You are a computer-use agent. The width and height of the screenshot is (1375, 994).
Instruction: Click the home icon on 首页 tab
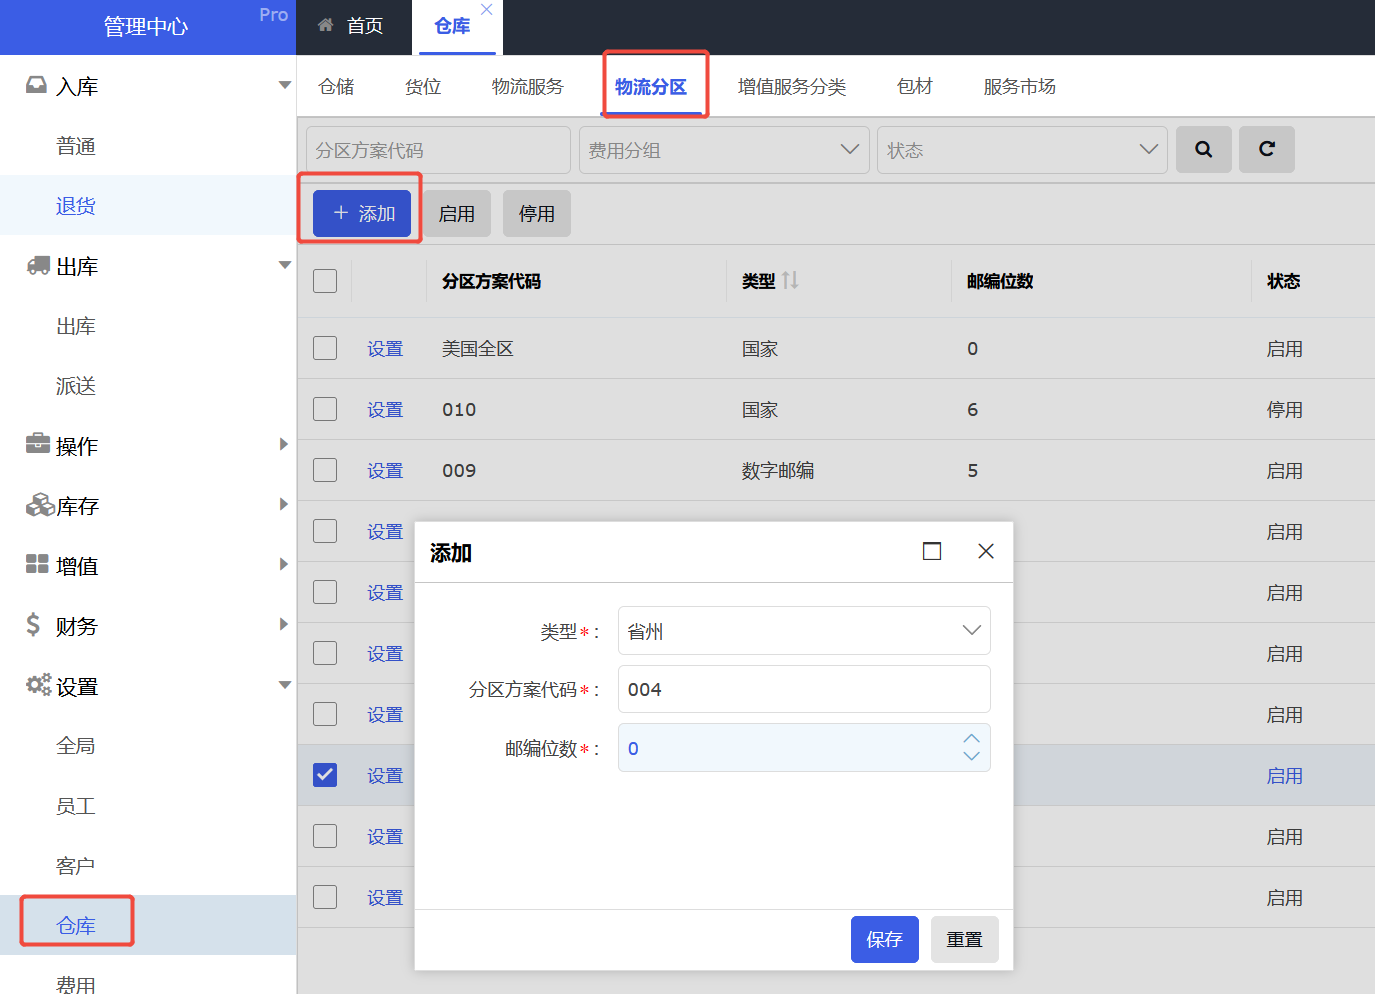pyautogui.click(x=326, y=25)
